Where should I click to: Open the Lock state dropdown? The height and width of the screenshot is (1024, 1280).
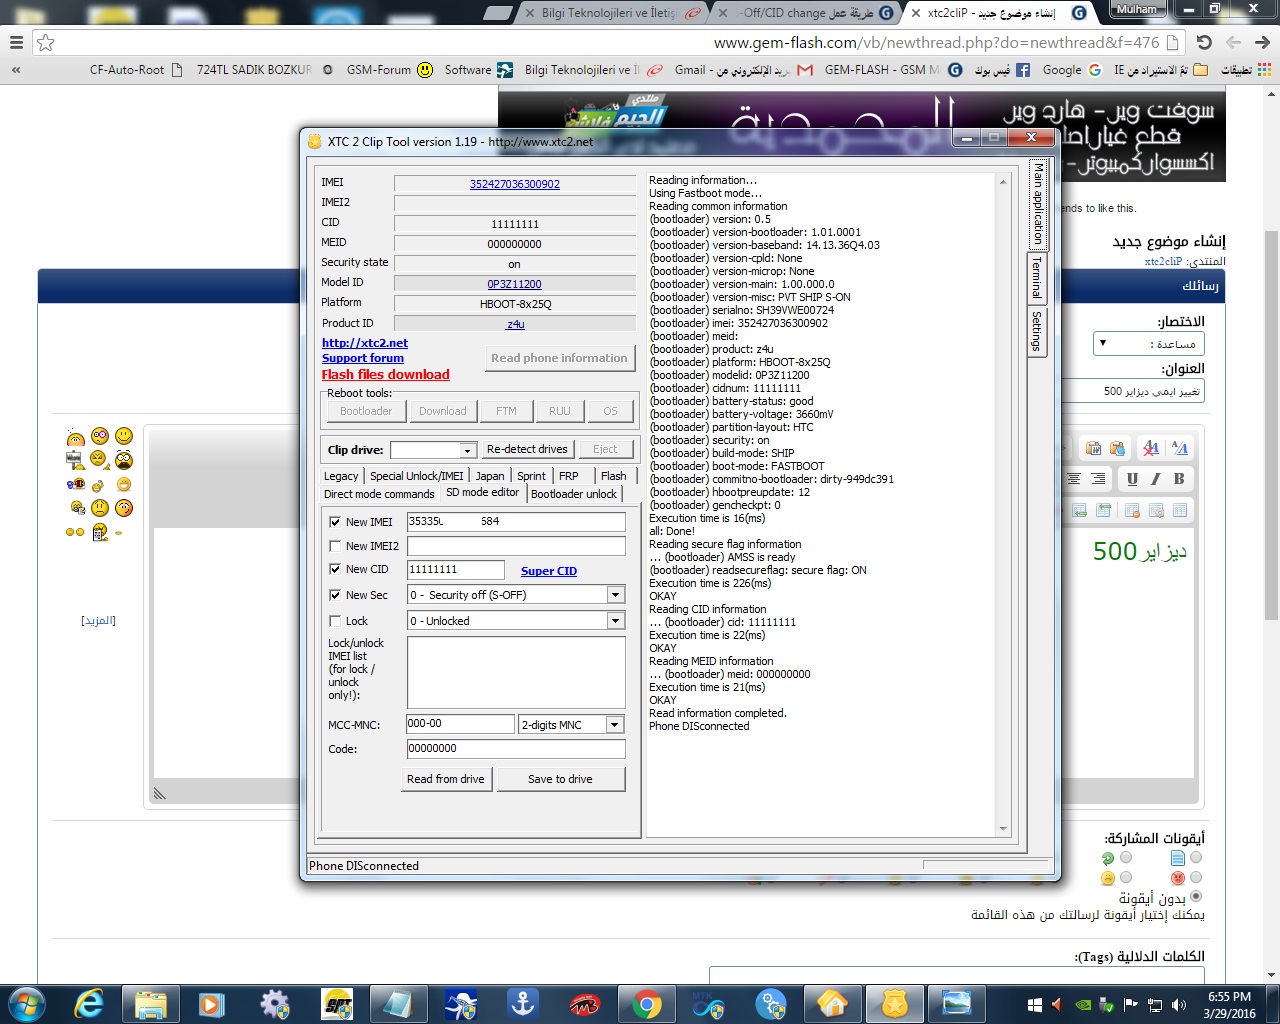point(615,621)
